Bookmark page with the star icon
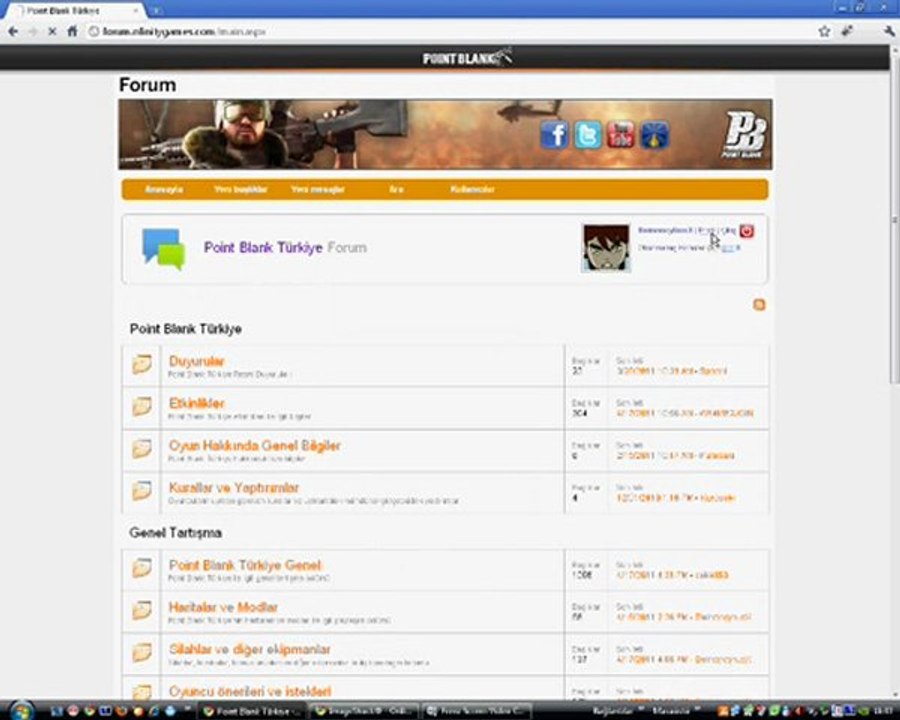The image size is (900, 720). [x=824, y=32]
